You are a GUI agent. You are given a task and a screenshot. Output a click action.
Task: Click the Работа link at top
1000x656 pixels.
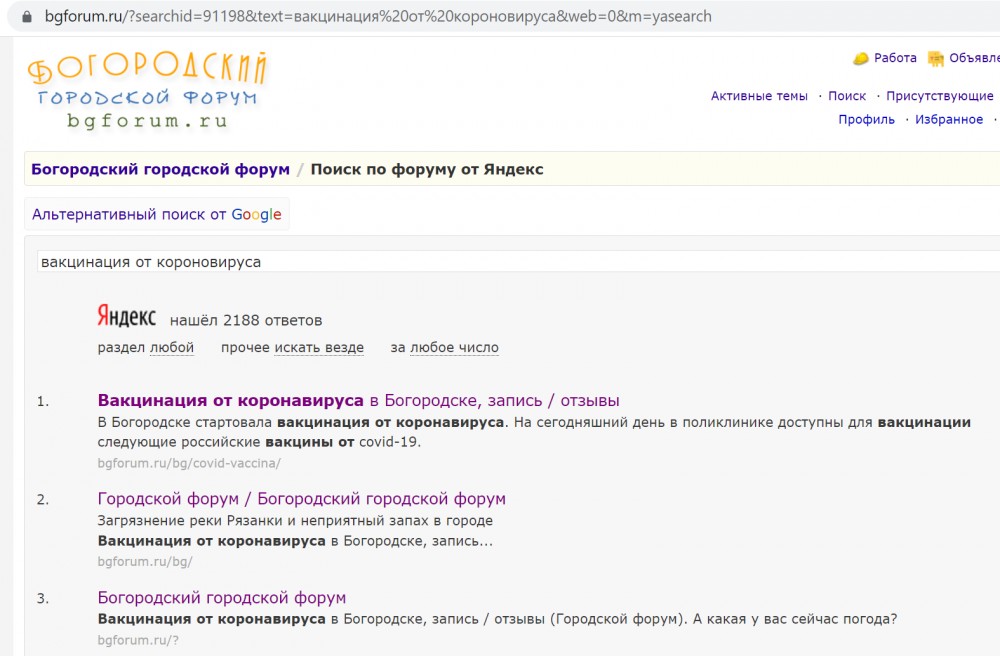(895, 58)
